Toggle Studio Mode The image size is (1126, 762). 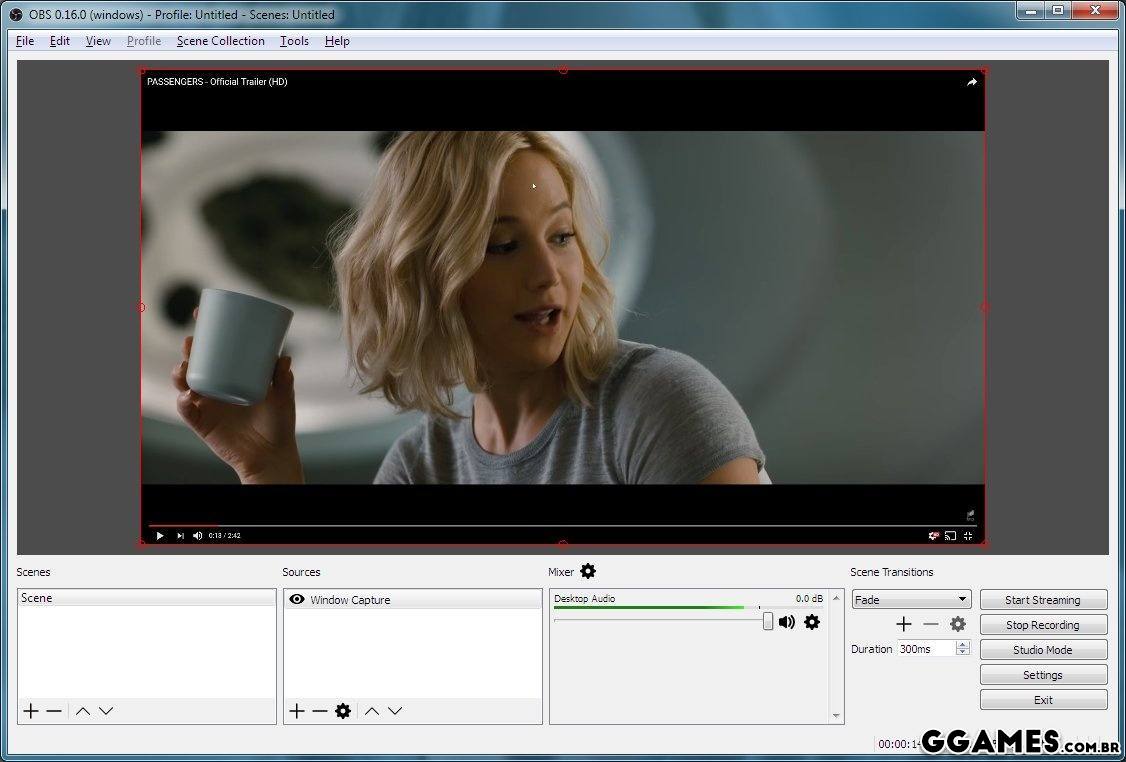[1043, 650]
